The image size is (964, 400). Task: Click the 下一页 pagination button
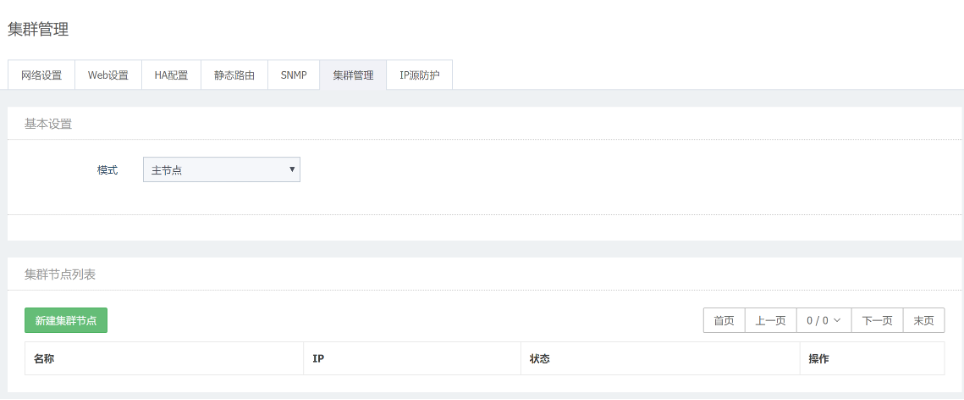pos(877,320)
